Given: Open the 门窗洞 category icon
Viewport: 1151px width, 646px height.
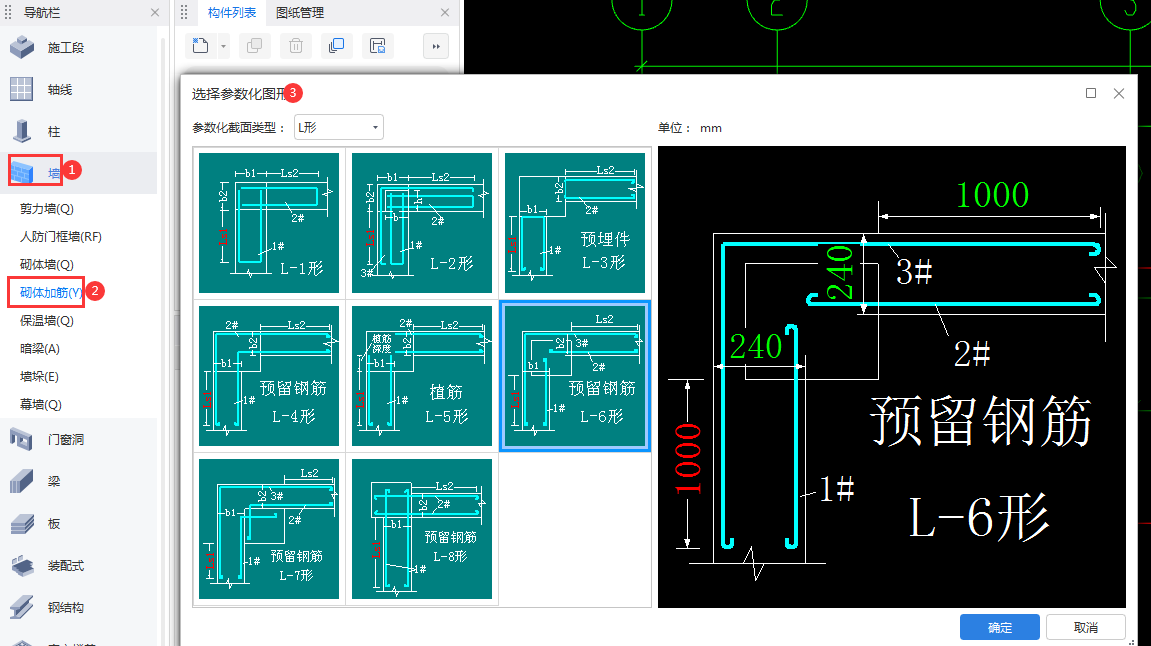Looking at the screenshot, I should point(21,439).
